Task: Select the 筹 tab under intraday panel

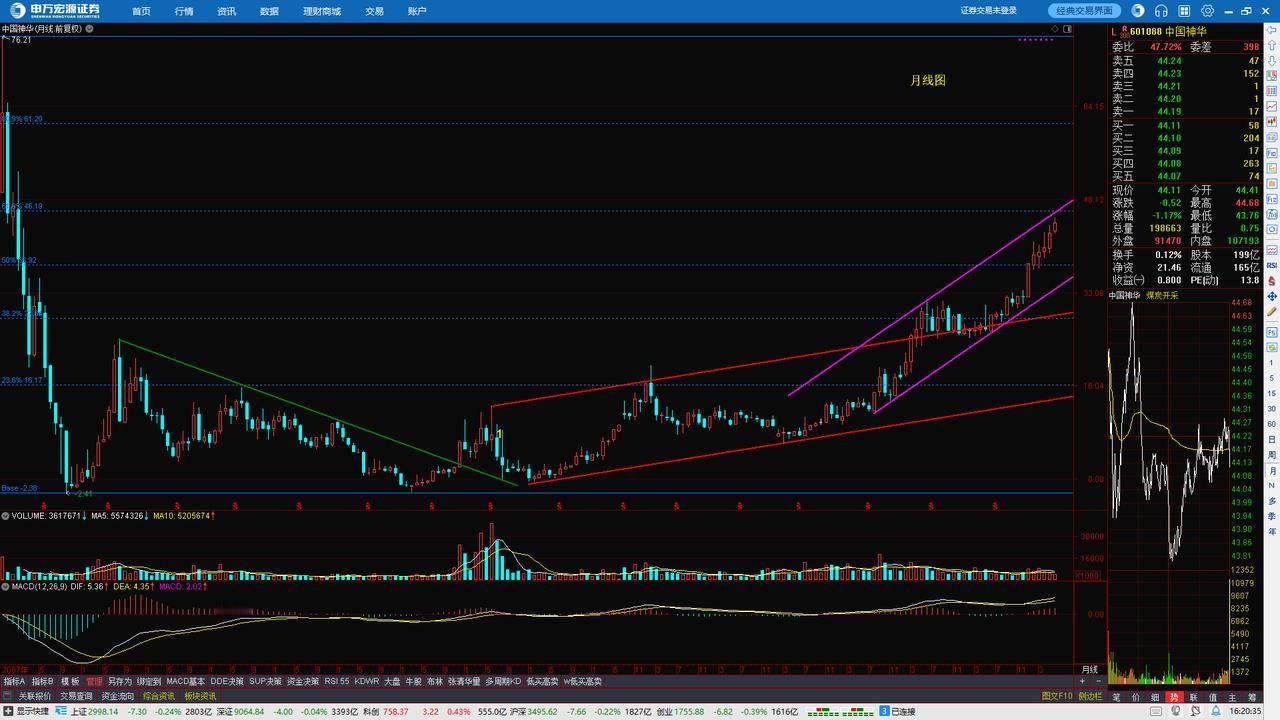Action: point(1252,697)
